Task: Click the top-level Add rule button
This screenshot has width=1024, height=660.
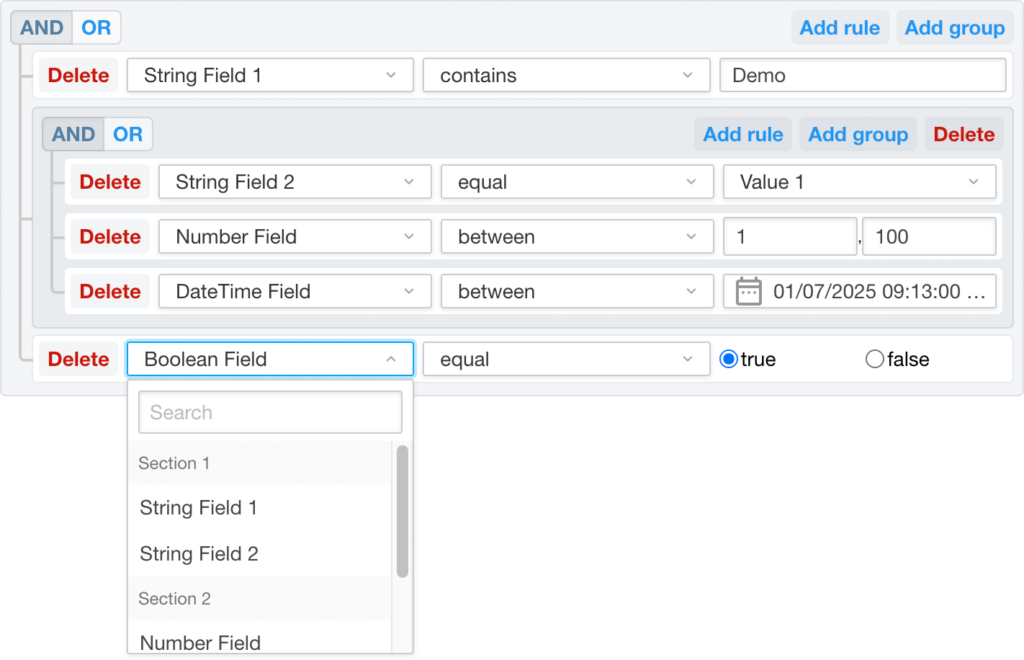Action: pos(839,28)
